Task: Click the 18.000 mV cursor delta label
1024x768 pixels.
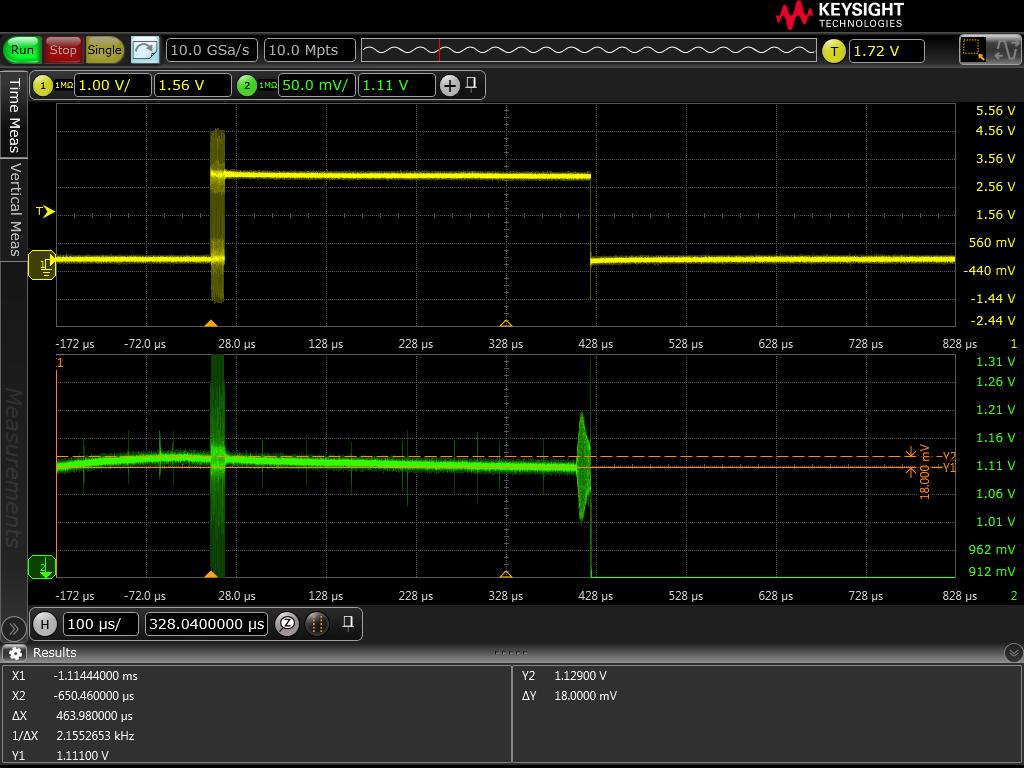Action: [x=925, y=472]
